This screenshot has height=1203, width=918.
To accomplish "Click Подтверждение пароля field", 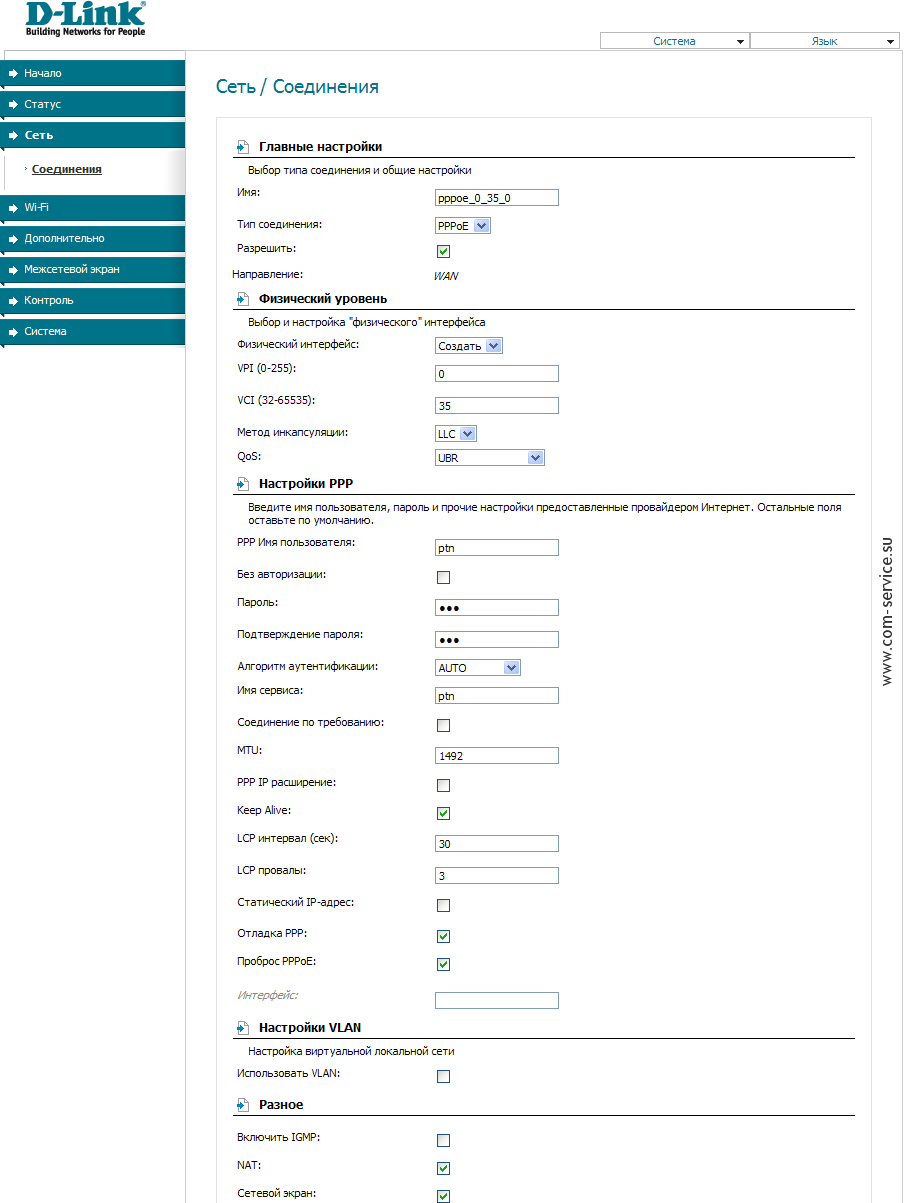I will click(497, 640).
